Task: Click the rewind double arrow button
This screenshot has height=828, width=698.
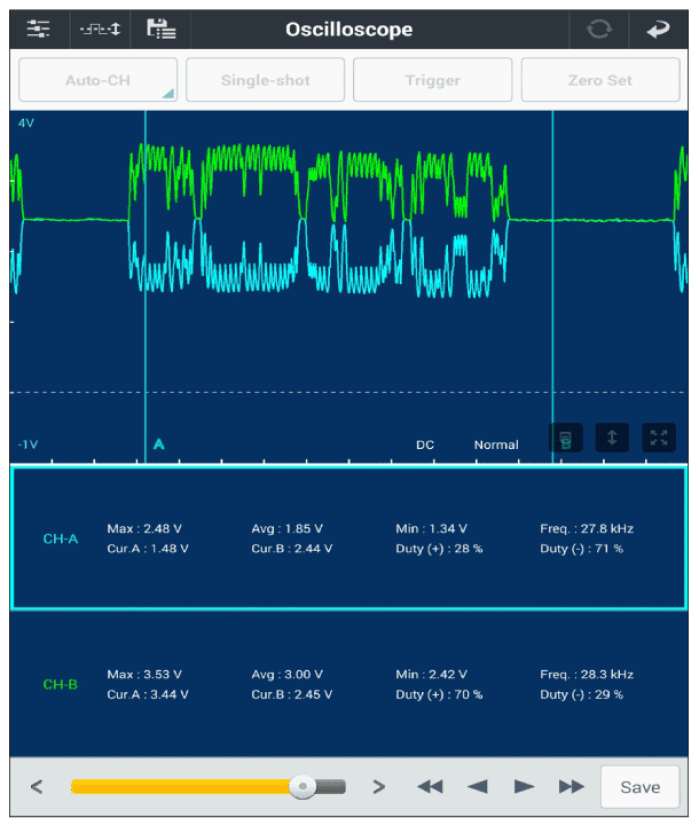Action: click(430, 787)
